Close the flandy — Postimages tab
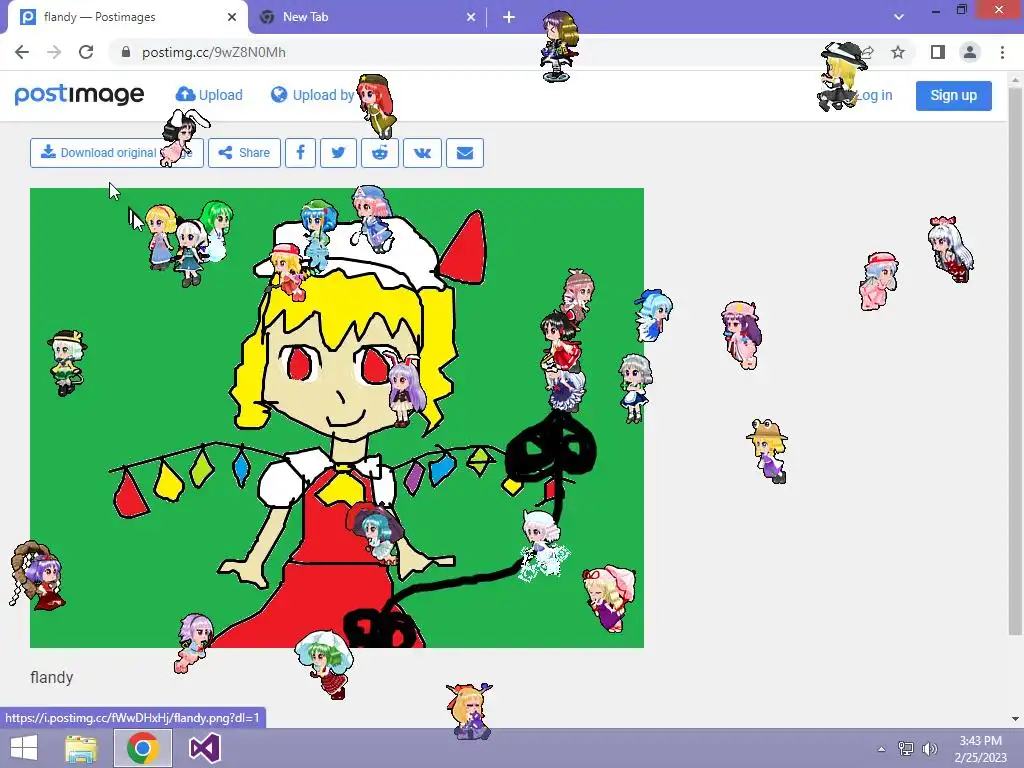1024x768 pixels. click(232, 17)
